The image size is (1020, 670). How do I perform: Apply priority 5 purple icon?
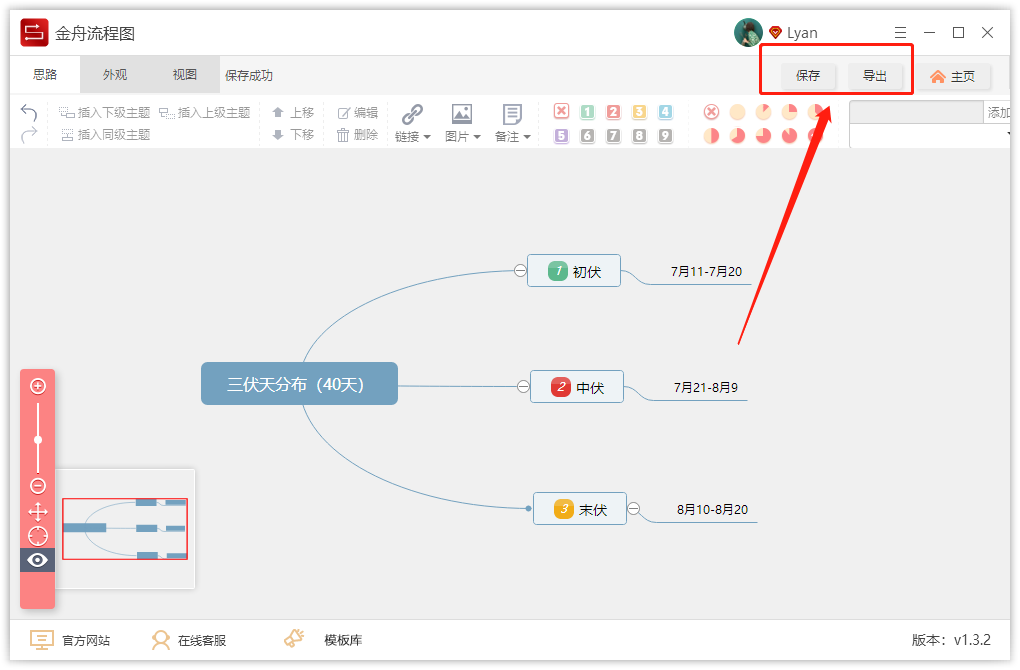[x=561, y=135]
